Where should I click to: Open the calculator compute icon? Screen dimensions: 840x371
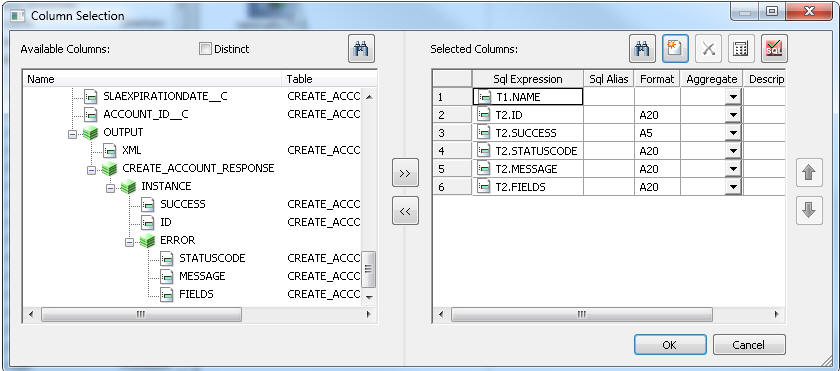[741, 49]
